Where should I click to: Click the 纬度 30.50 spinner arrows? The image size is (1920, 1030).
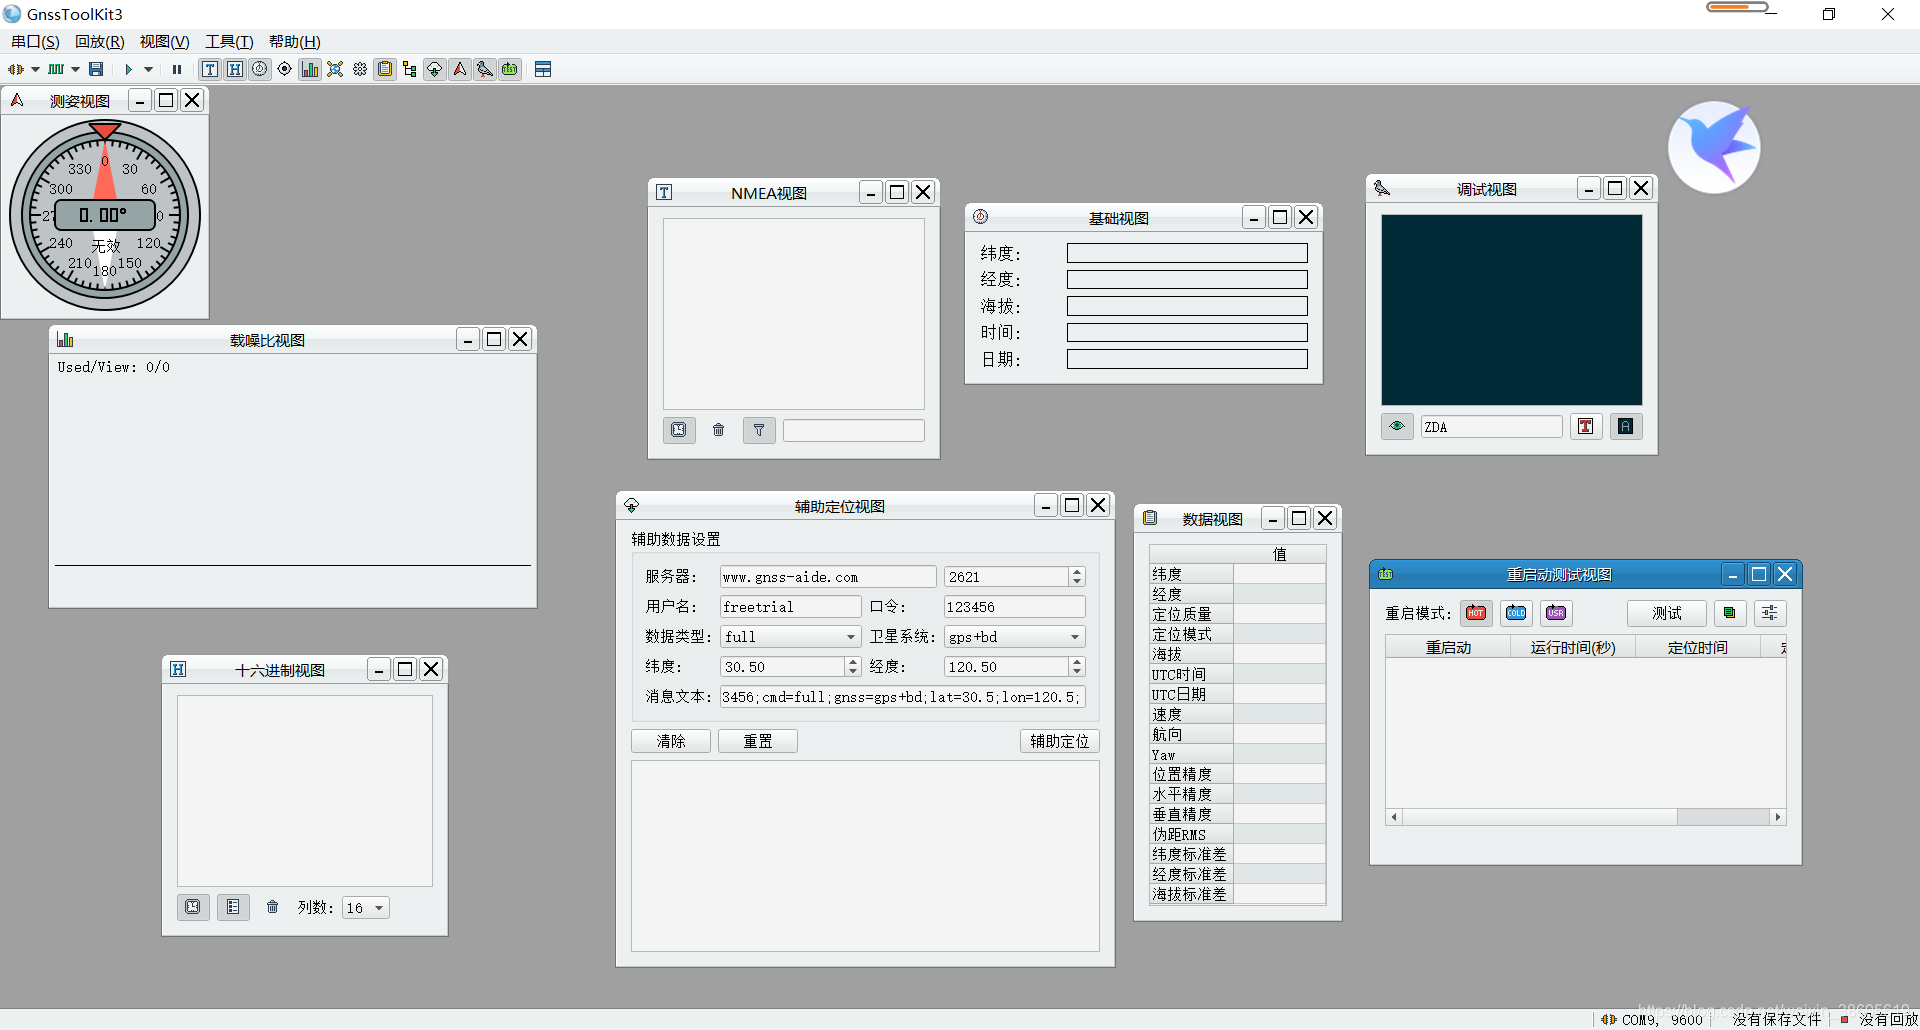(853, 667)
